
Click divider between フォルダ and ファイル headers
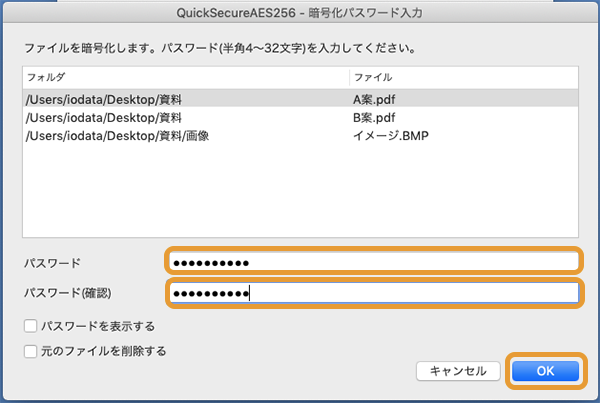pyautogui.click(x=347, y=77)
